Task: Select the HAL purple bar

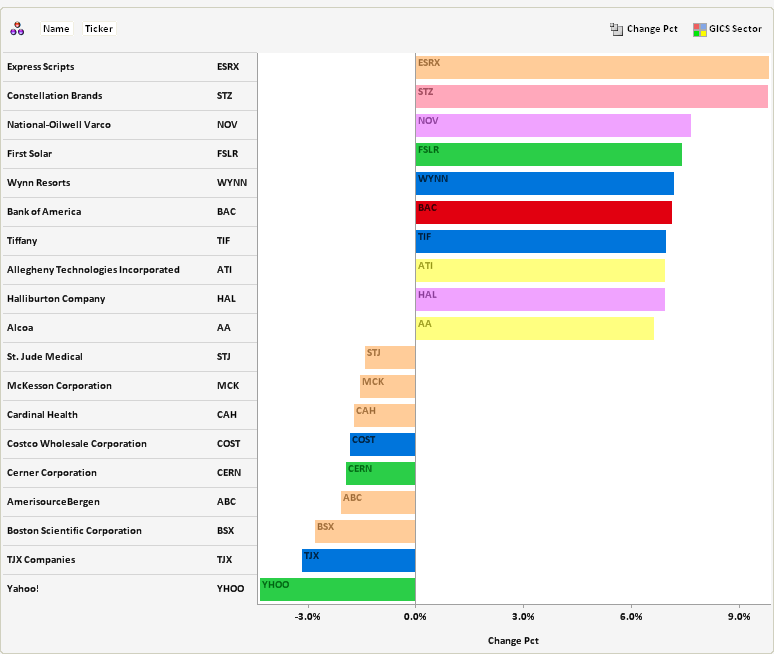Action: pos(540,300)
